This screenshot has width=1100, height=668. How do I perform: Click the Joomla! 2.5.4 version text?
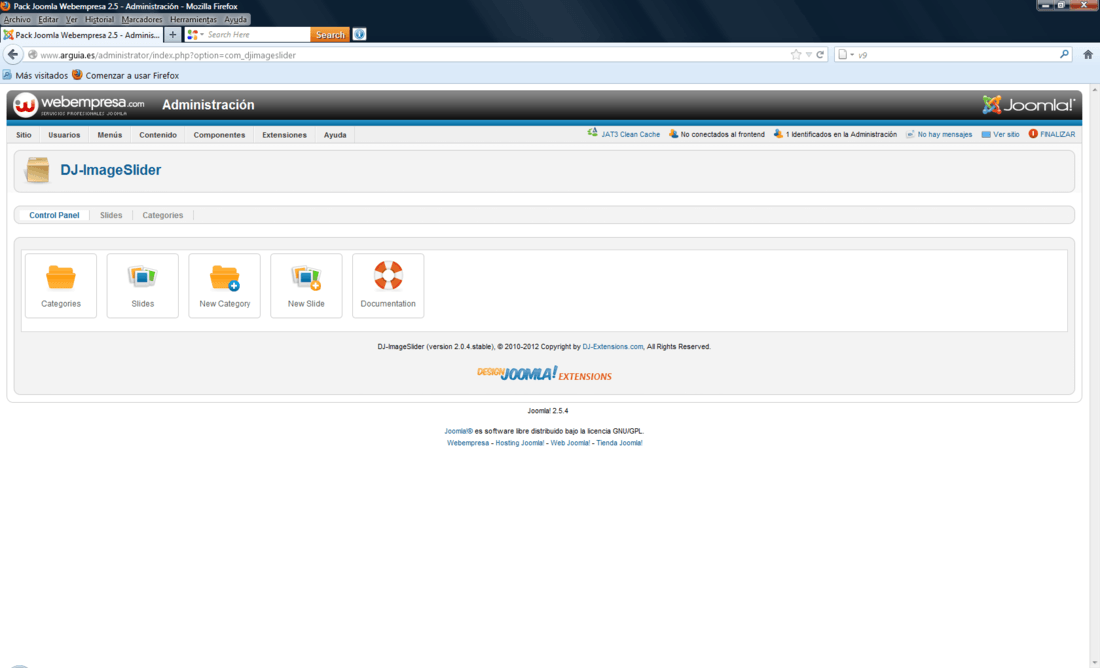548,411
